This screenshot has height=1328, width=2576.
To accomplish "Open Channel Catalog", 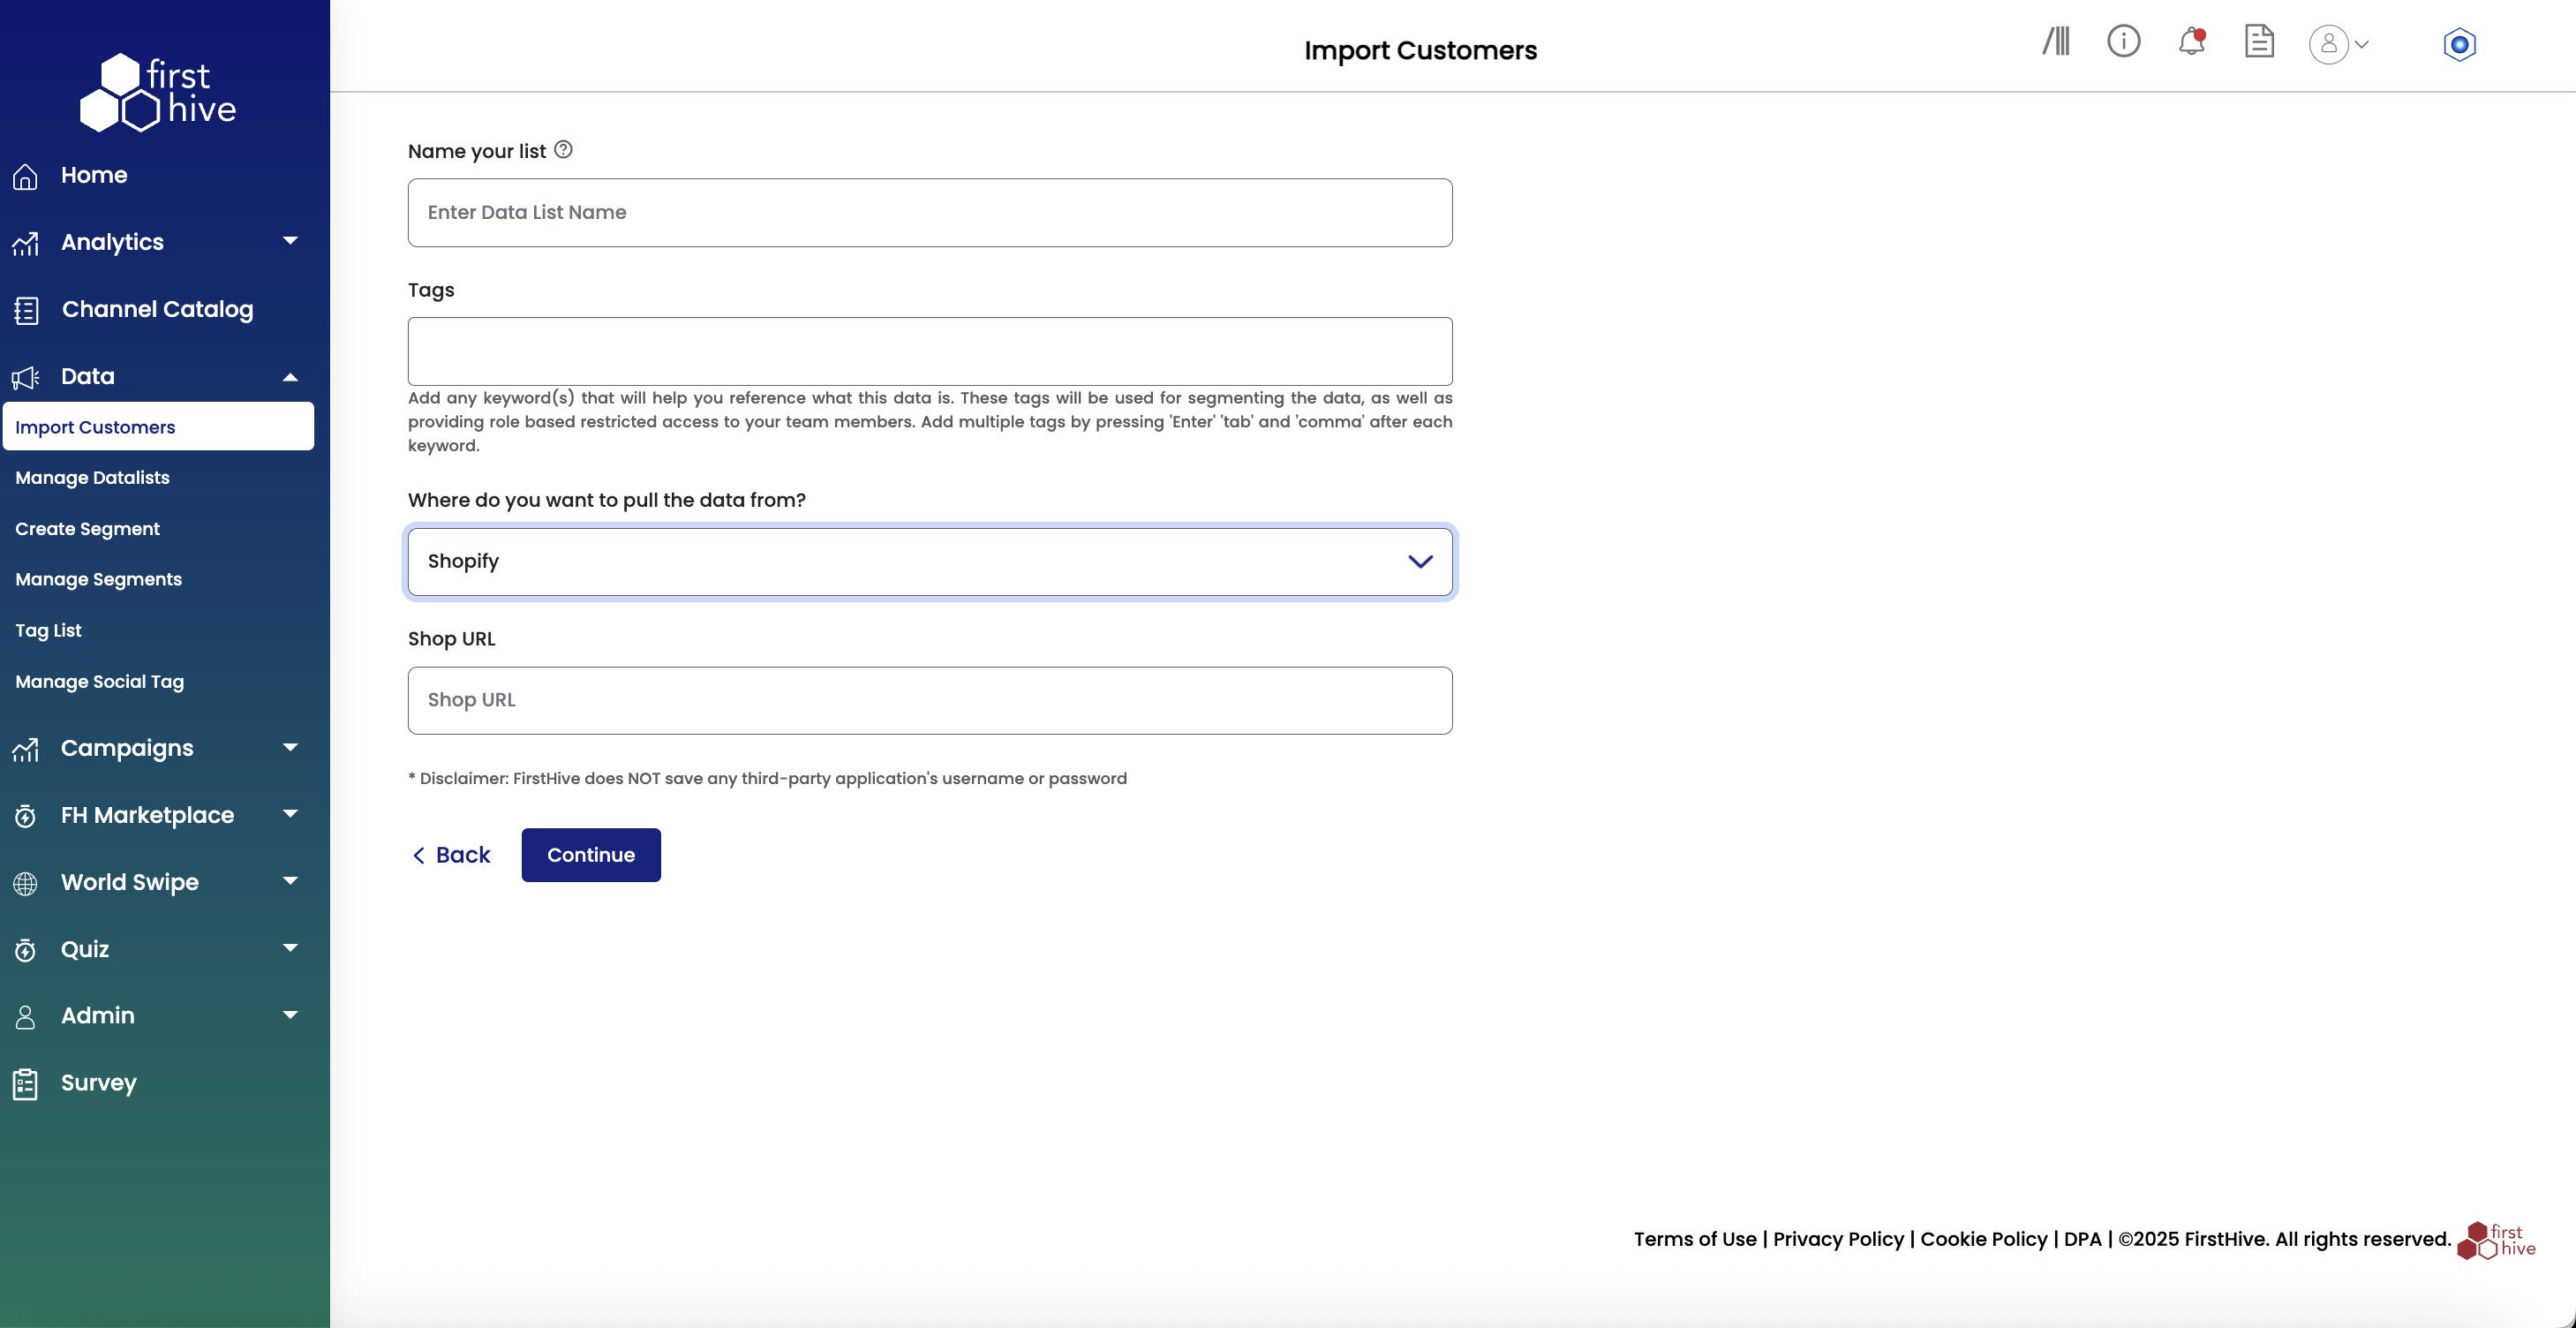I will coord(157,309).
